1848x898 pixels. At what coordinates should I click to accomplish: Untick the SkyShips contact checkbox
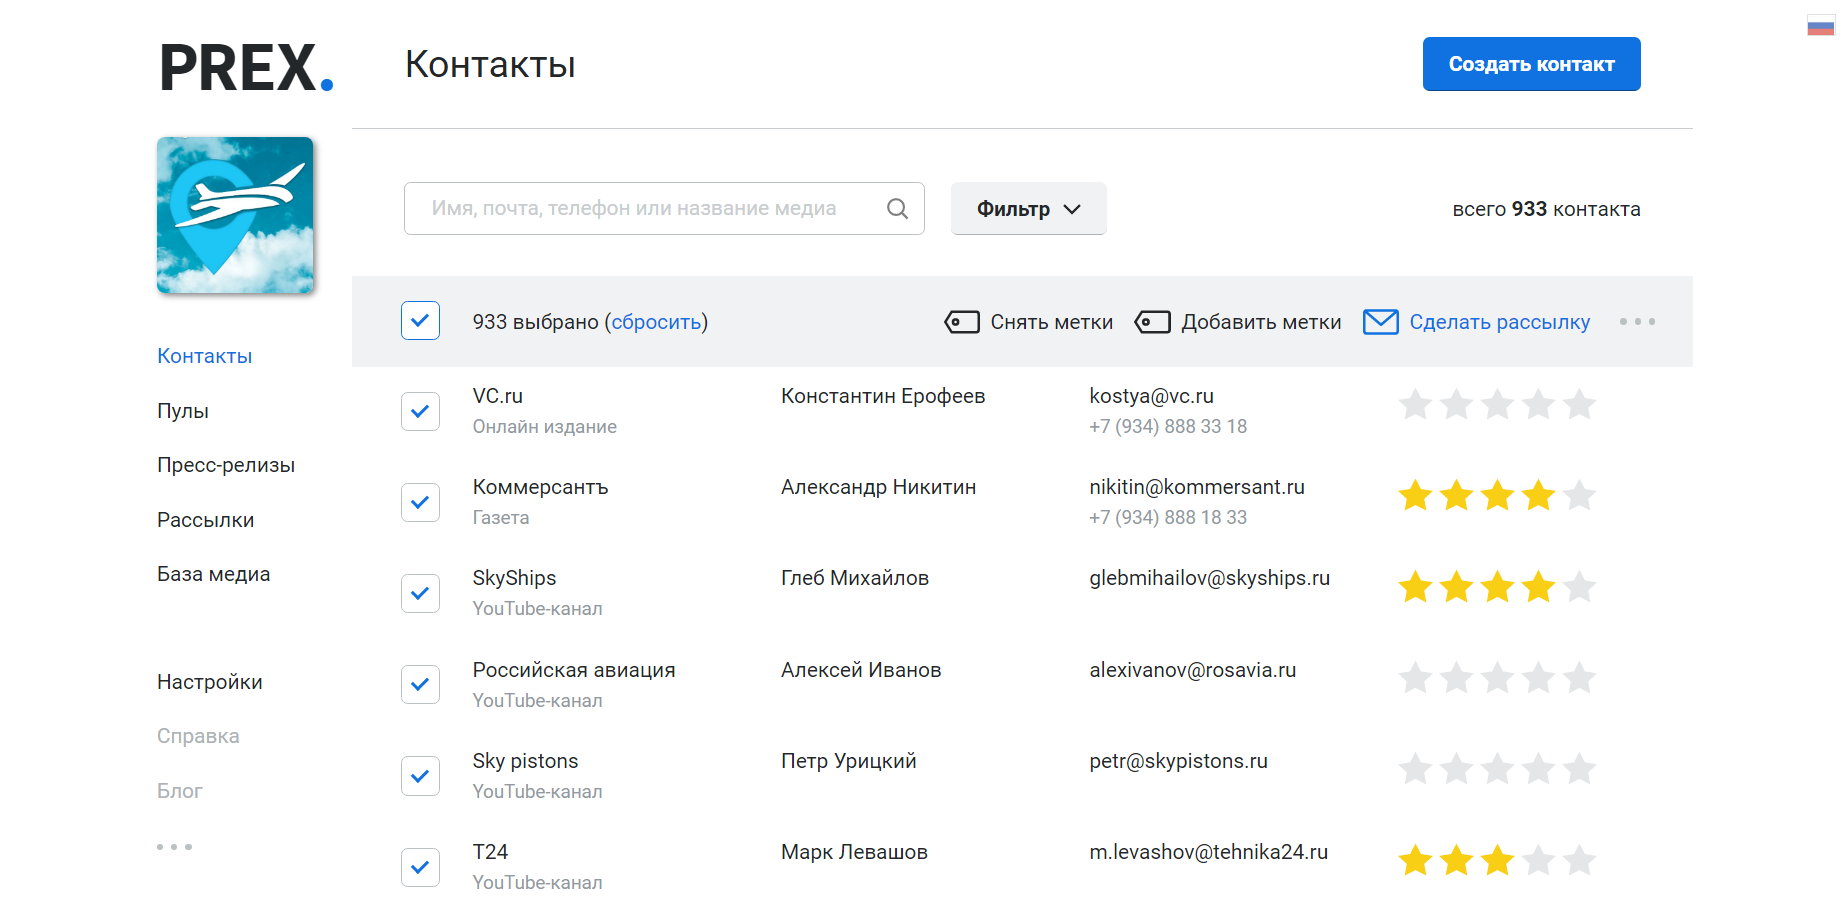tap(420, 593)
